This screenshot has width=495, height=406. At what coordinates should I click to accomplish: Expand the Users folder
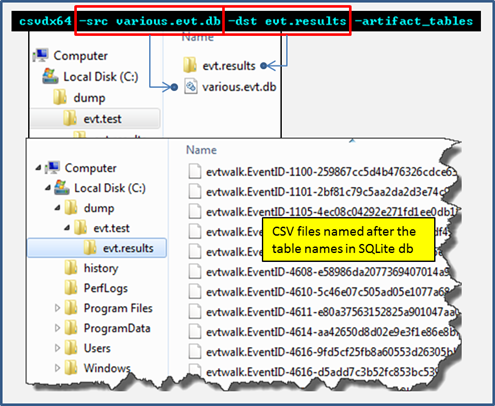[57, 348]
